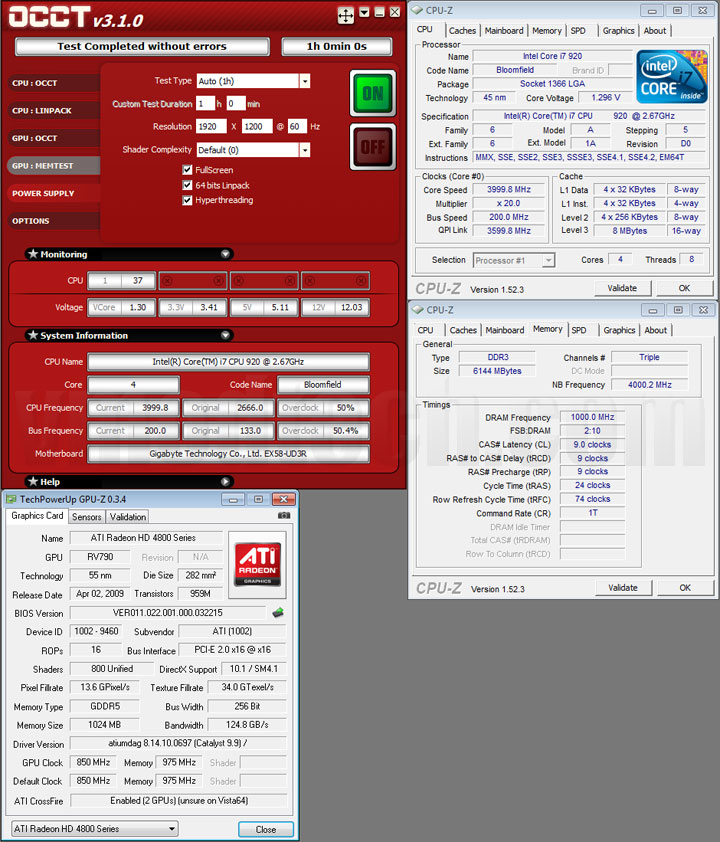Open the OPTIONS tab in OCCT
720x842 pixels.
coord(53,221)
